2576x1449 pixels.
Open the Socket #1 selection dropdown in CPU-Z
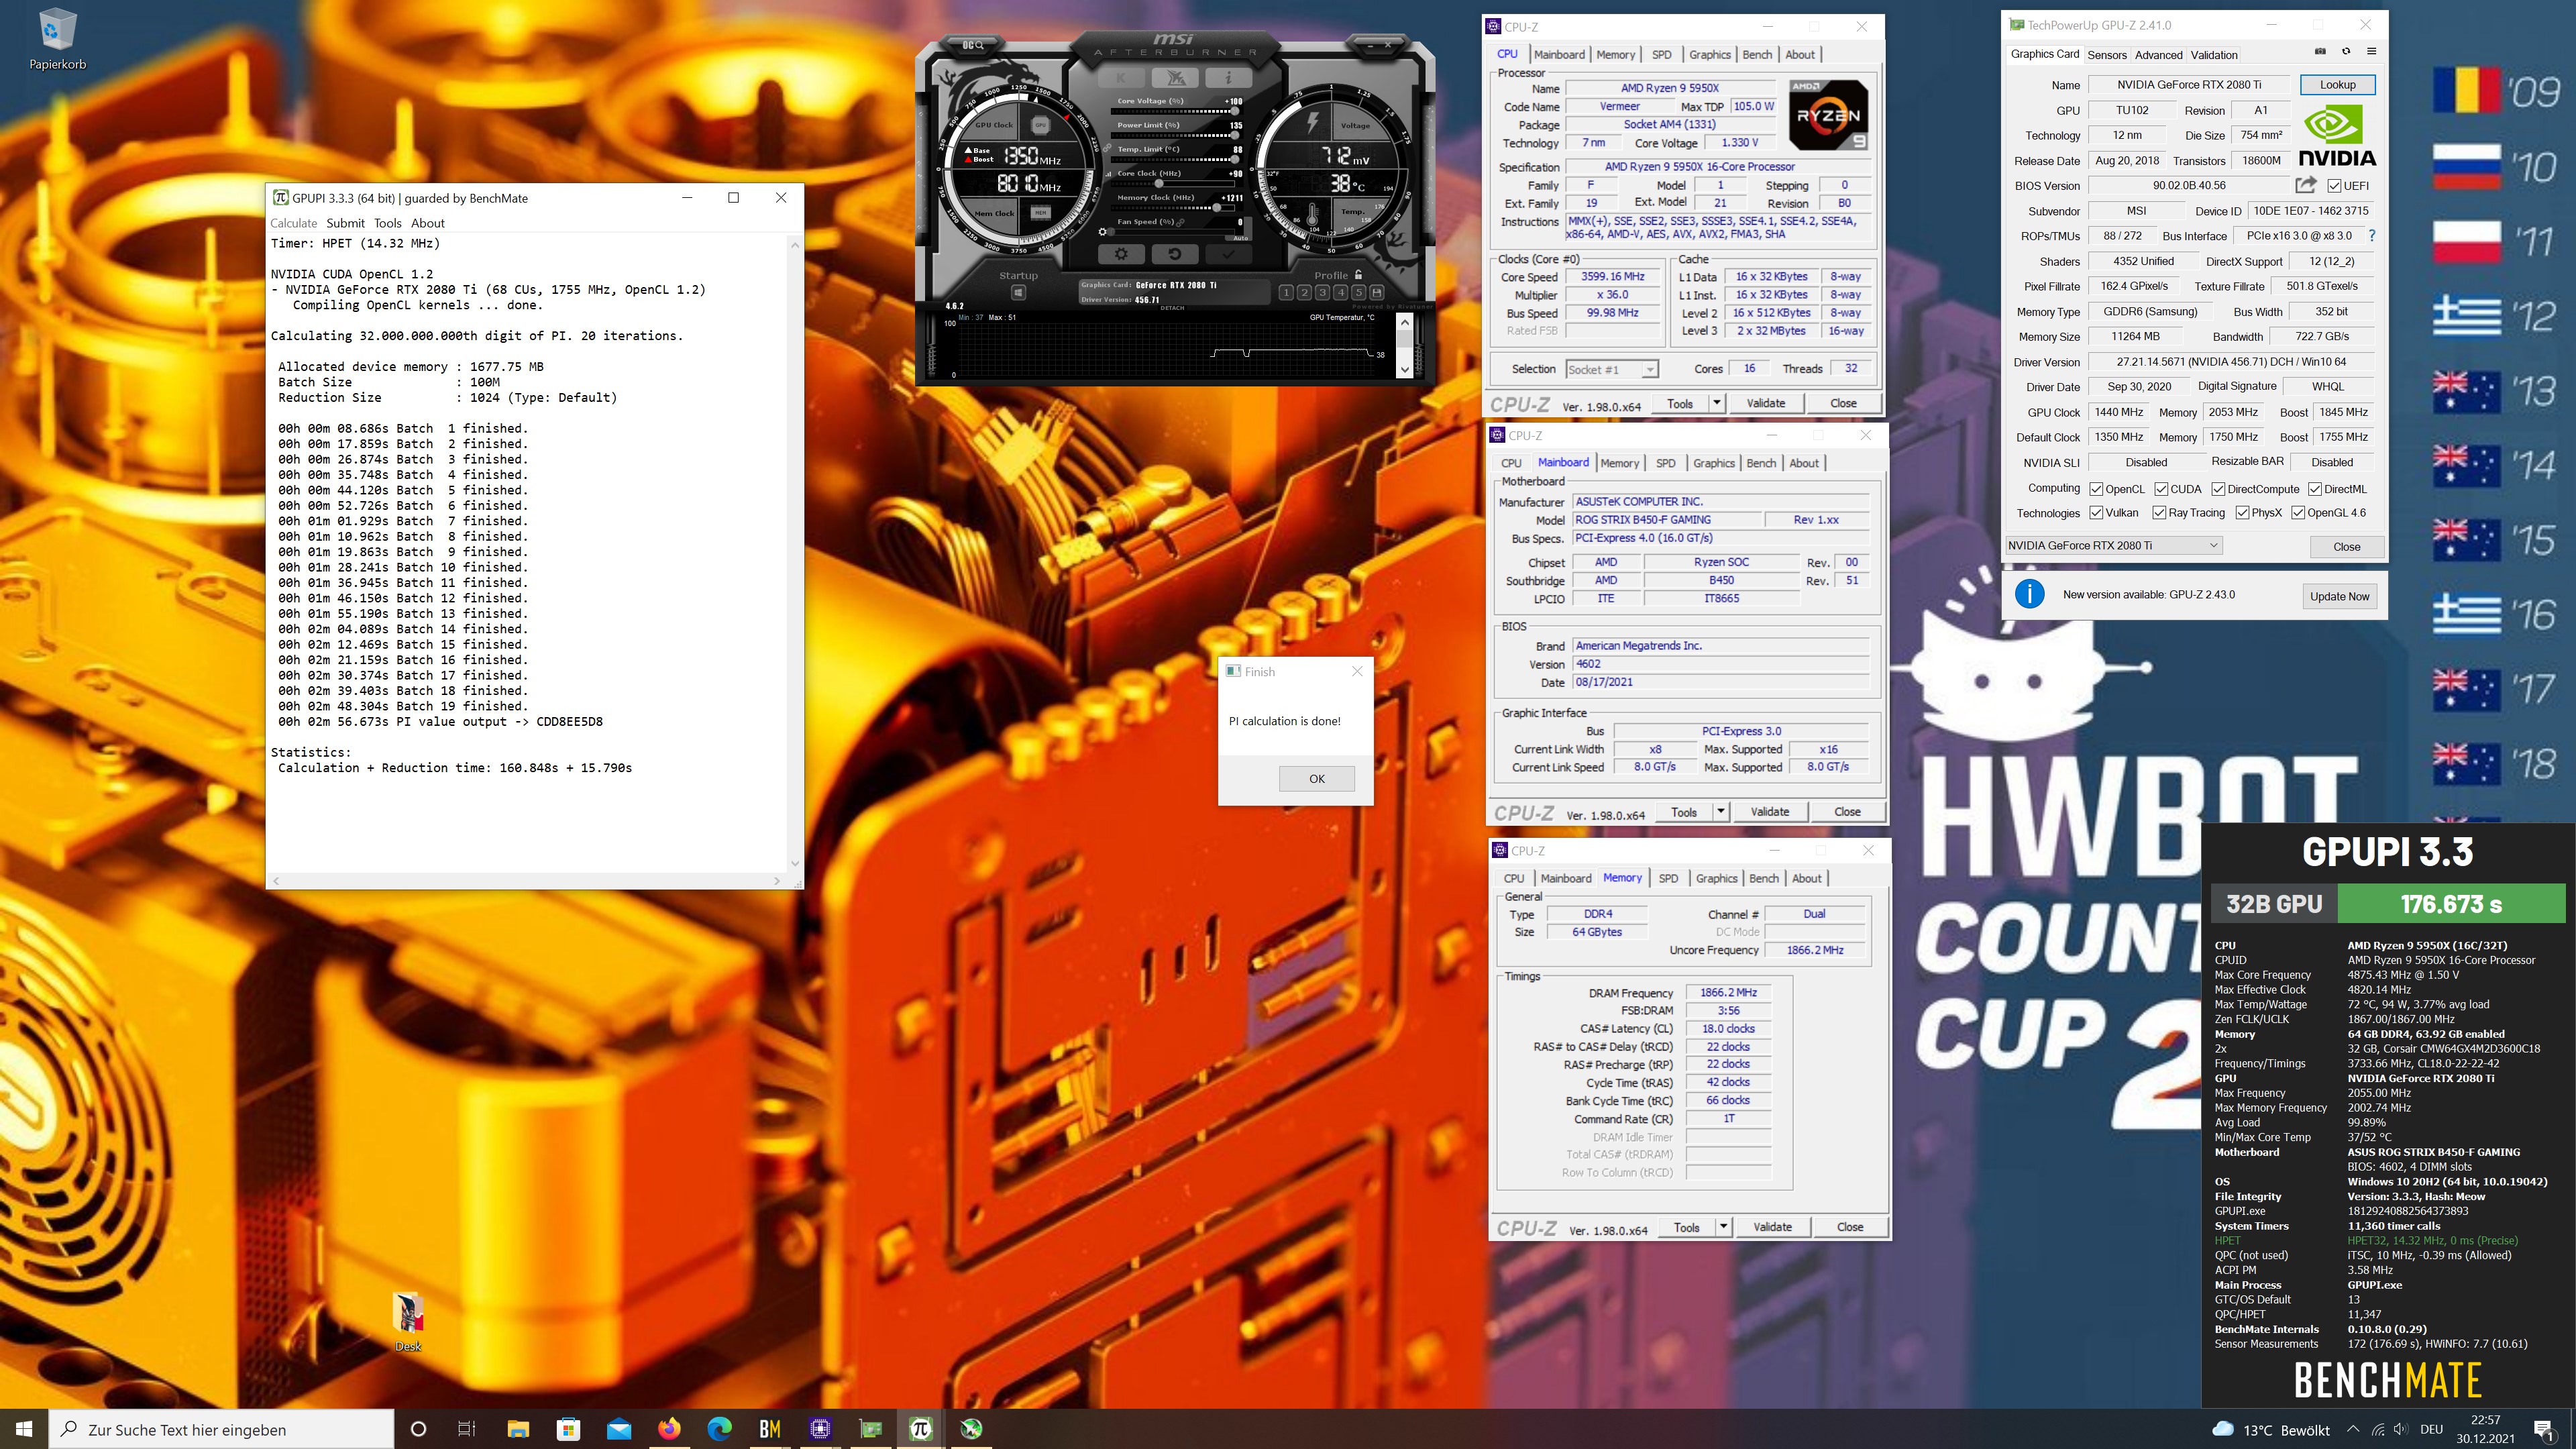[1612, 369]
